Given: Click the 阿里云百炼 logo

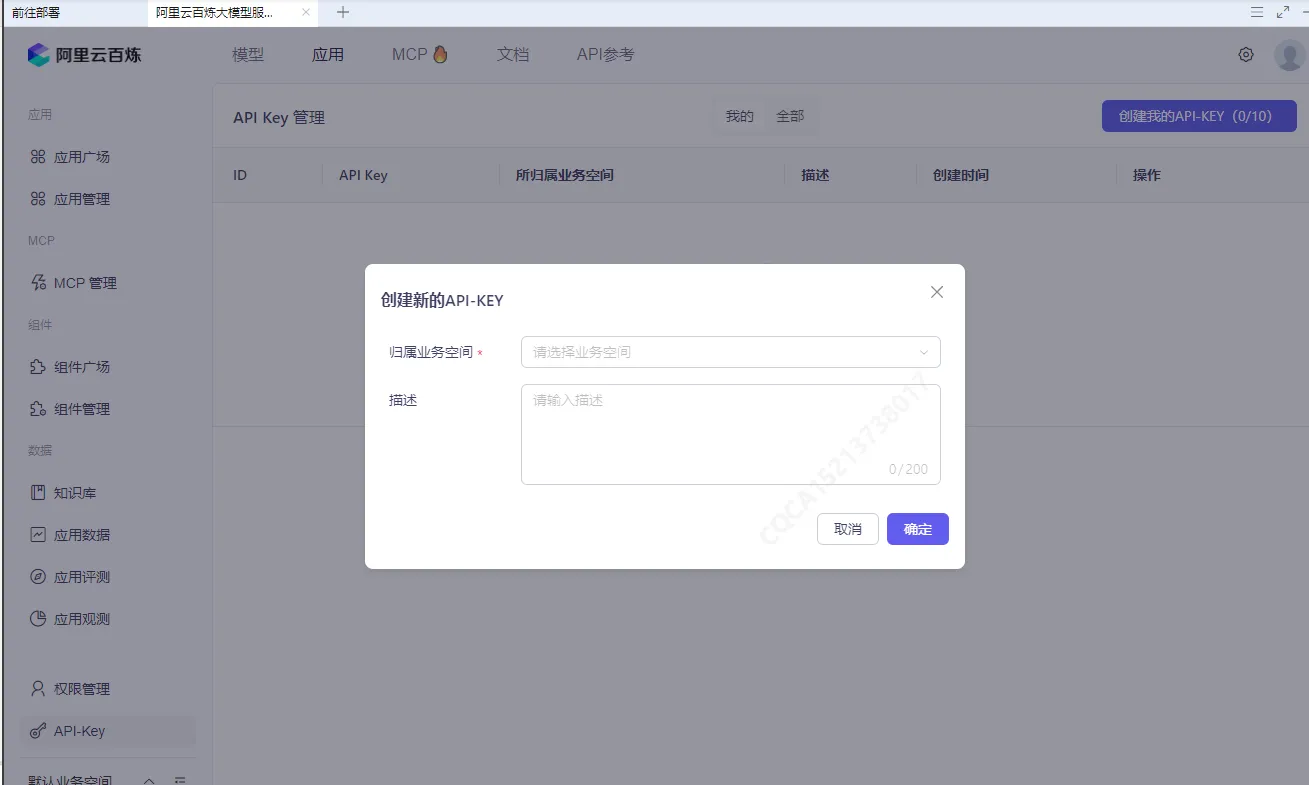Looking at the screenshot, I should (84, 55).
